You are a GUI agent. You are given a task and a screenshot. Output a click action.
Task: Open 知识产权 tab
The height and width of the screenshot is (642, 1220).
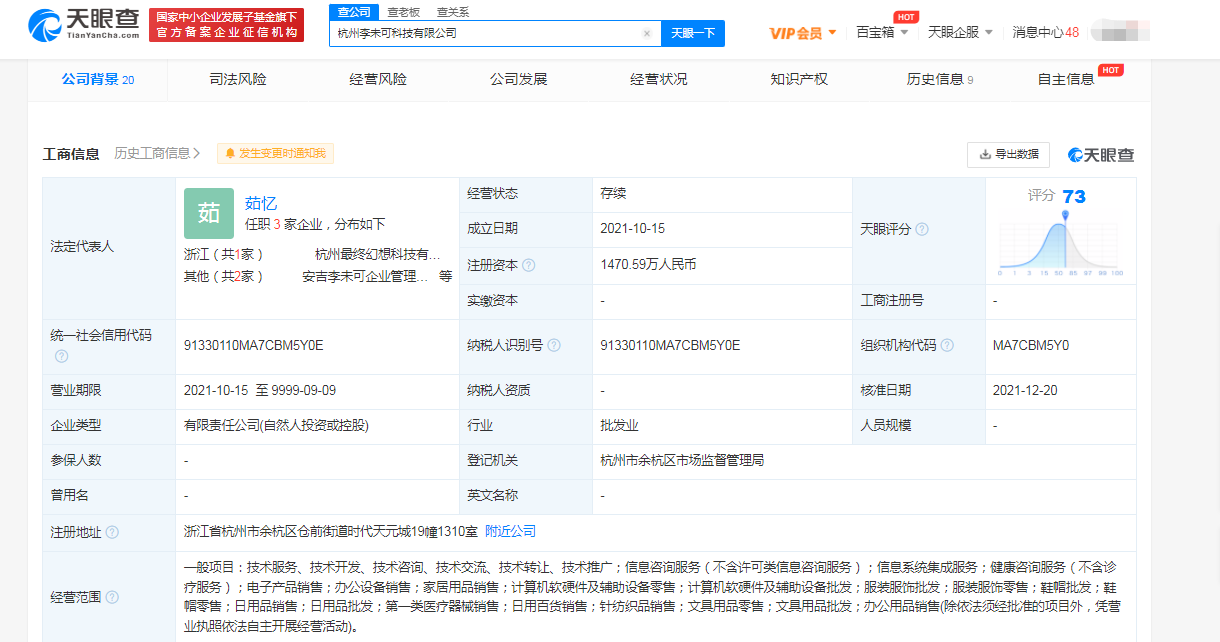click(x=799, y=79)
